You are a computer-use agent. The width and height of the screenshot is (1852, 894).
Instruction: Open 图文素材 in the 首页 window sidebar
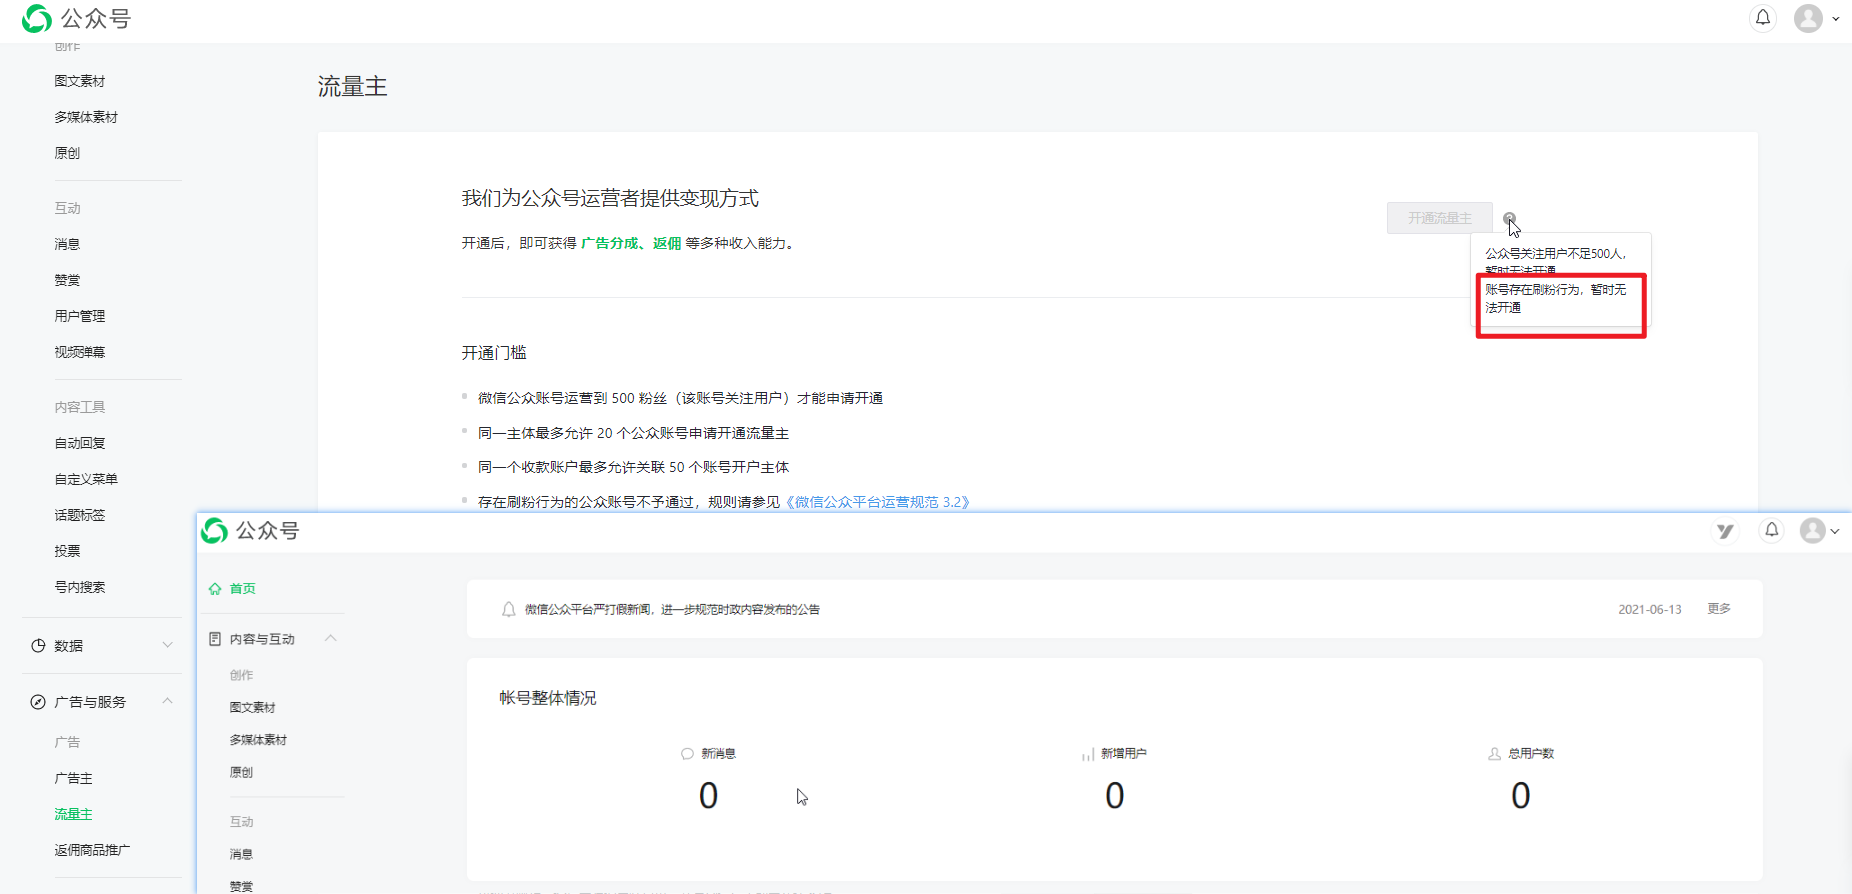[x=252, y=707]
